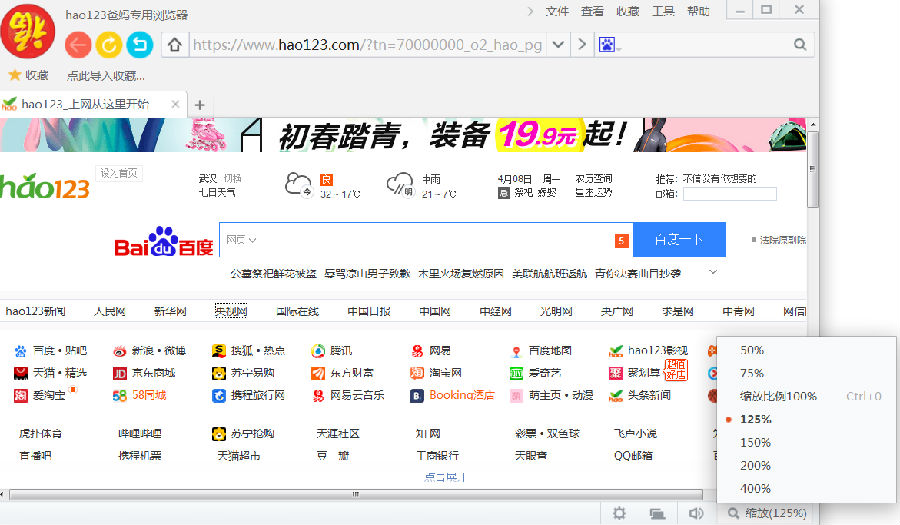Open the 东方财富 icon
The width and height of the screenshot is (900, 525).
click(x=318, y=374)
